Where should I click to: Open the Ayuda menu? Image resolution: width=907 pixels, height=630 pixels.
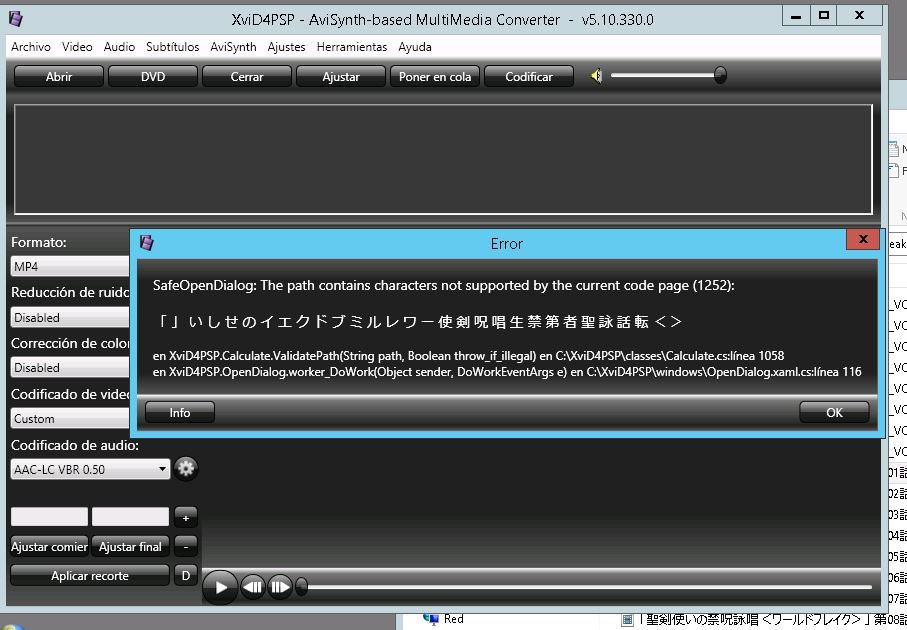415,47
